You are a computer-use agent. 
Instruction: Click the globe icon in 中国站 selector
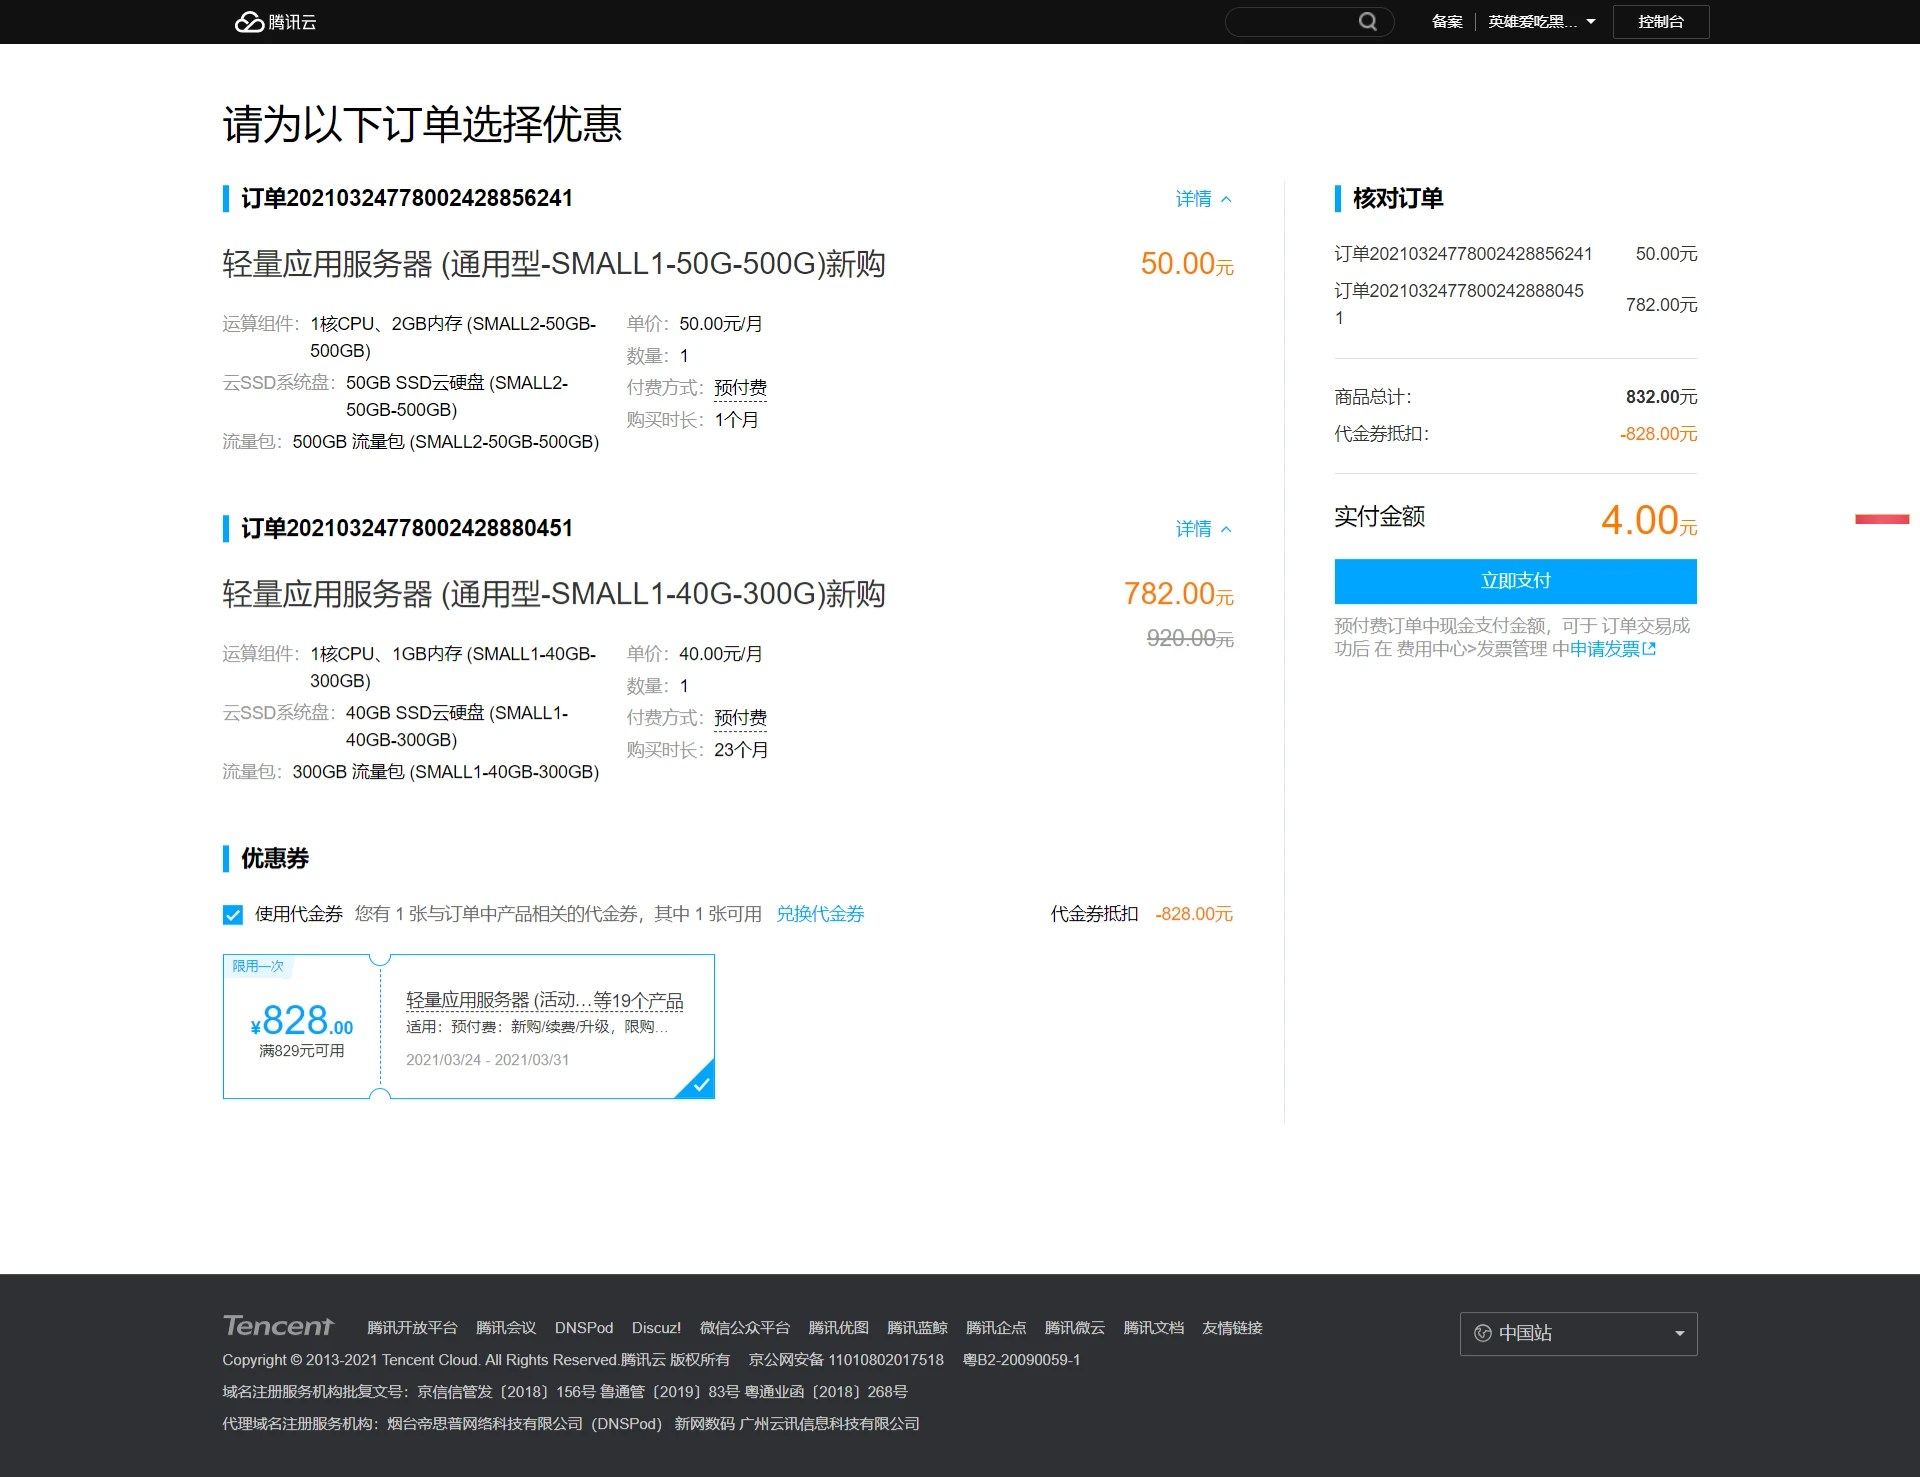click(x=1483, y=1333)
